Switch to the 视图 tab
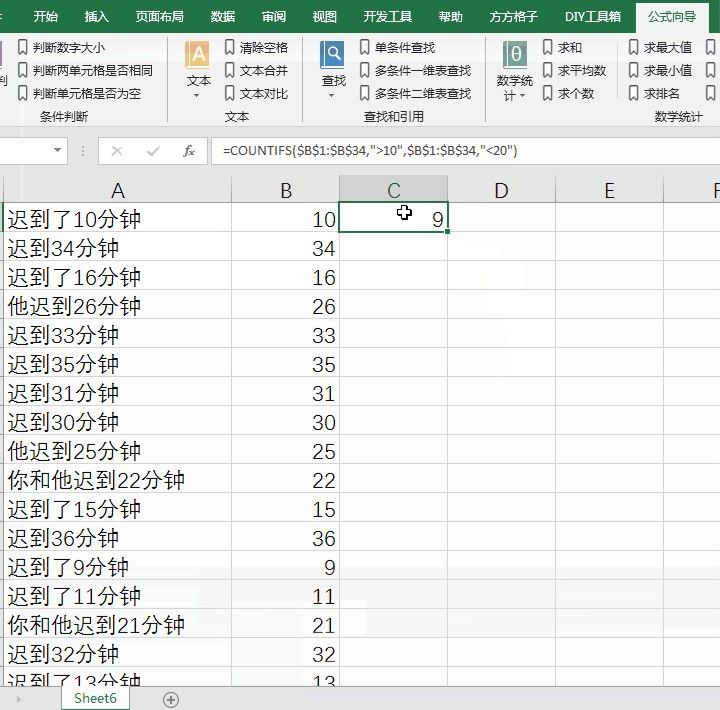Image resolution: width=720 pixels, height=710 pixels. 324,17
